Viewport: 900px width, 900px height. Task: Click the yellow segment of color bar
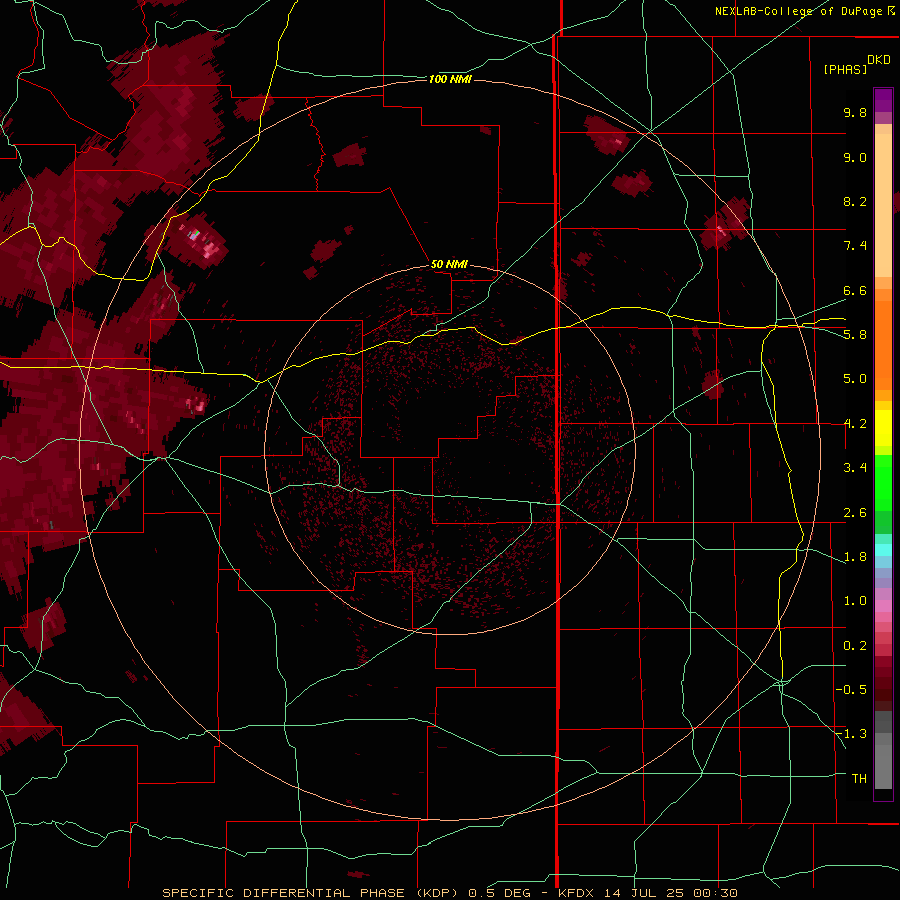[x=883, y=428]
